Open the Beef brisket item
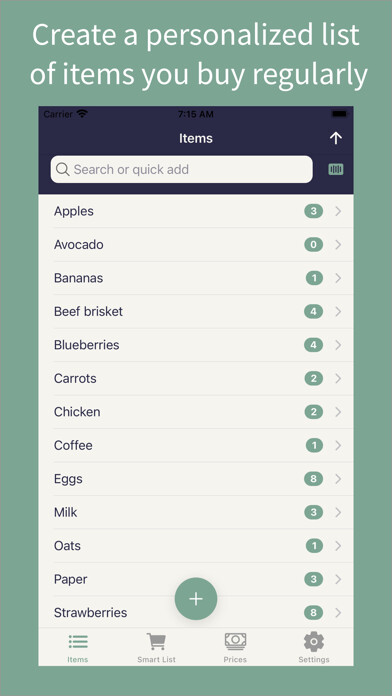The height and width of the screenshot is (696, 392). (x=196, y=312)
